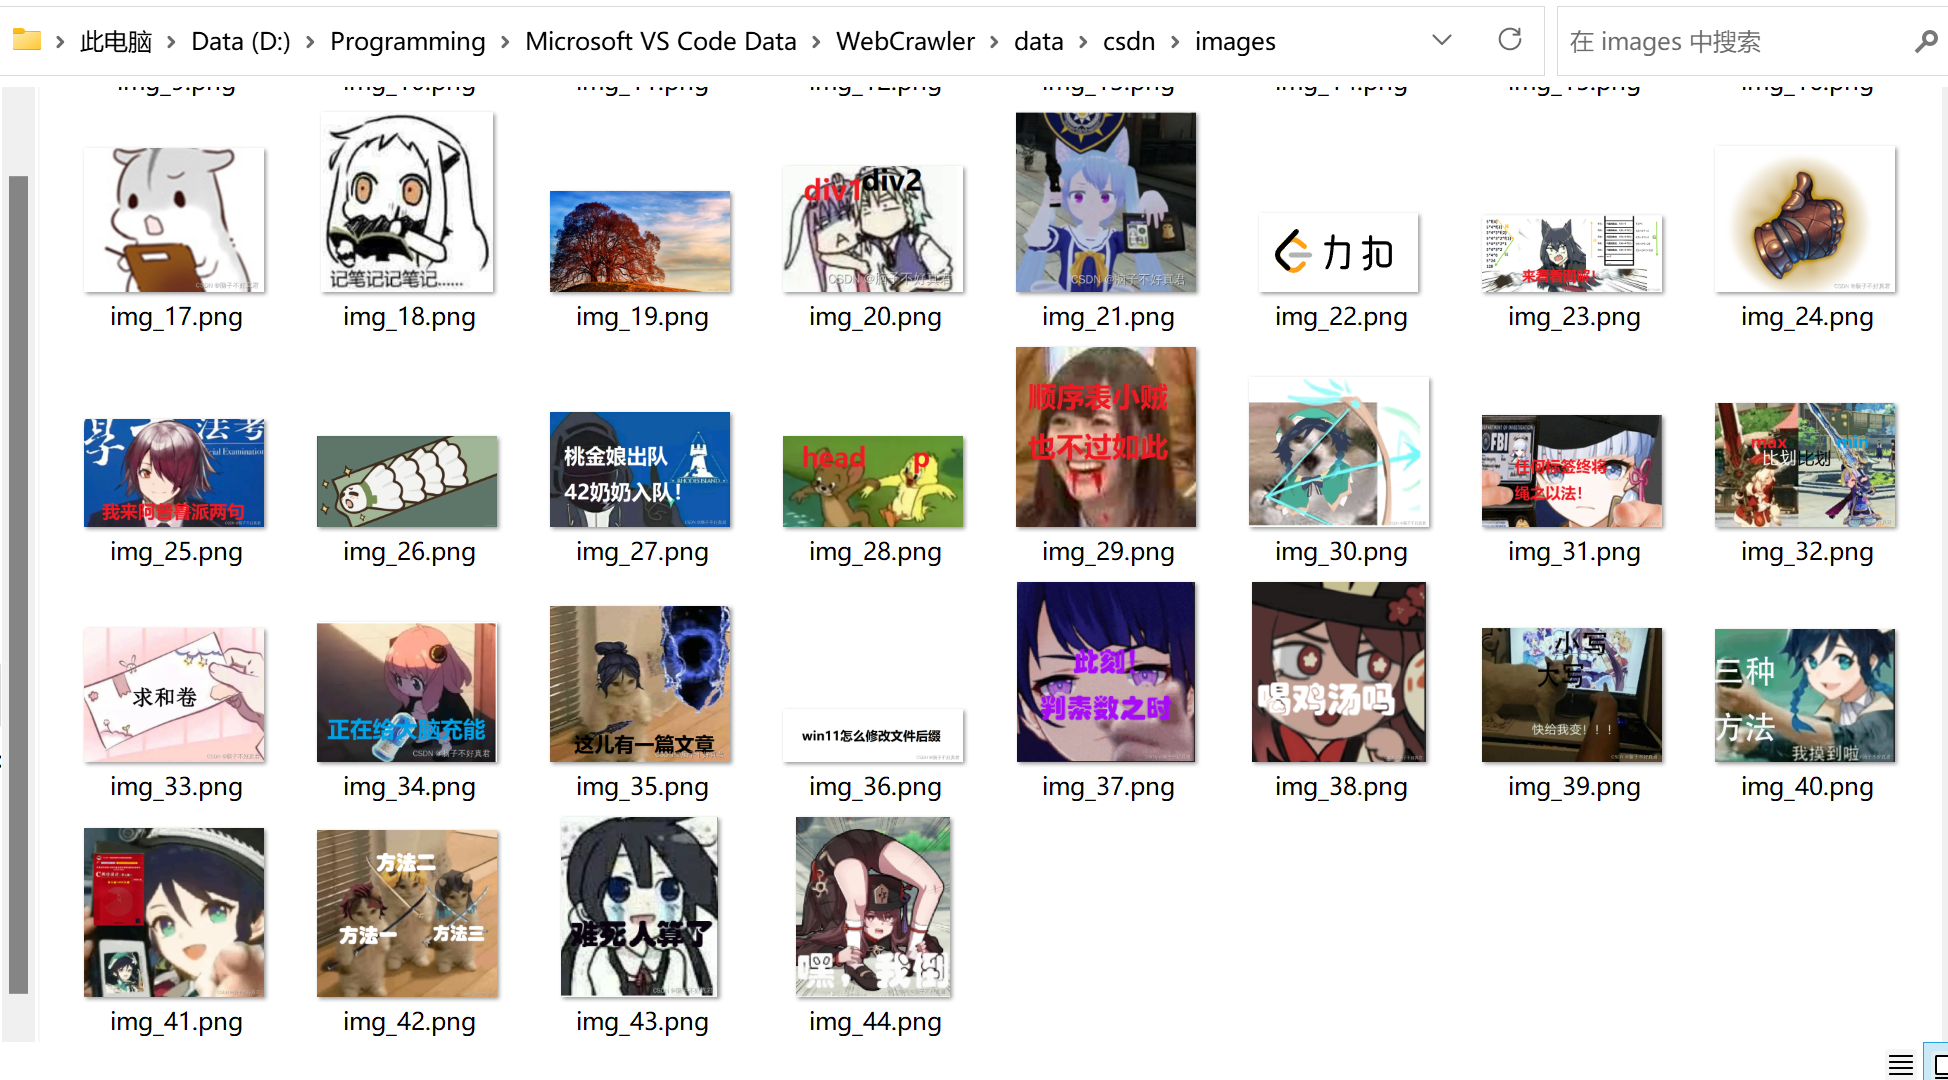Select img_25.png thumbnail
Screen dimensions: 1948x1080
pos(174,473)
